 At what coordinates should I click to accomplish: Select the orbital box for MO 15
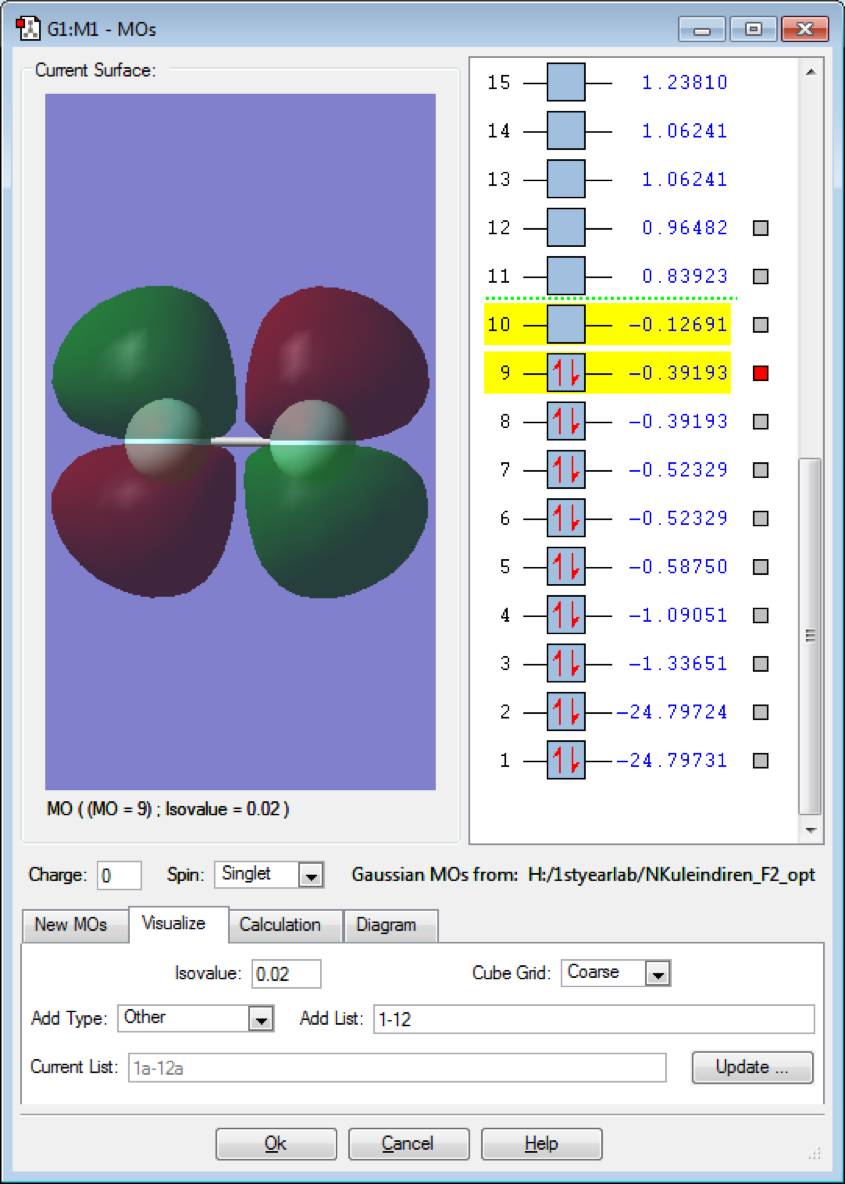[x=566, y=82]
